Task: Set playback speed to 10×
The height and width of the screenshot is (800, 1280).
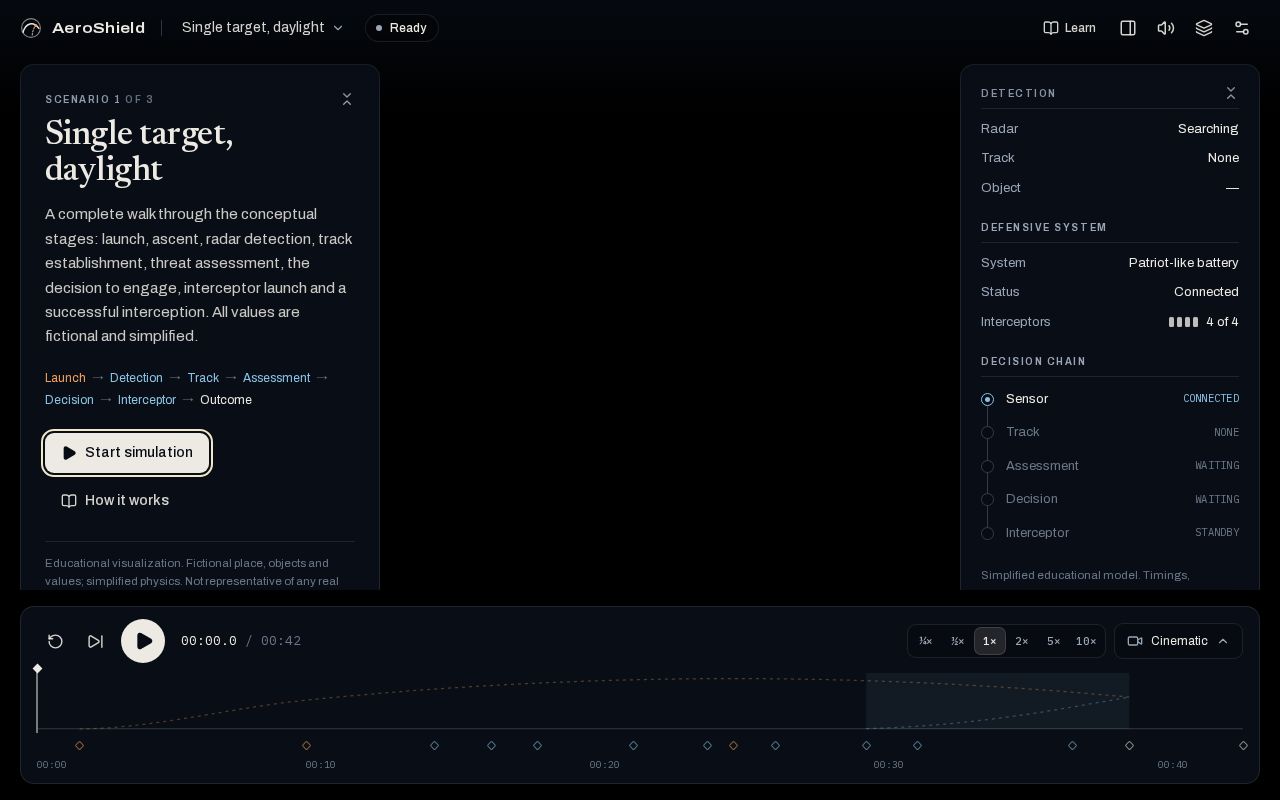Action: [1086, 641]
